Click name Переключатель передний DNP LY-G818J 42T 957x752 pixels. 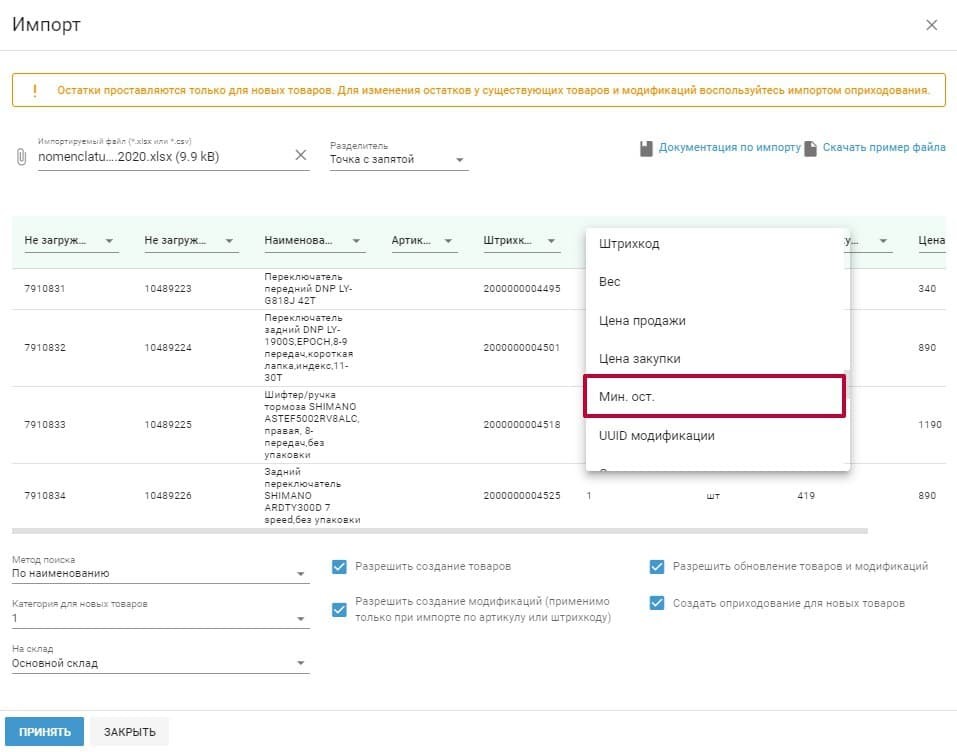click(x=308, y=289)
